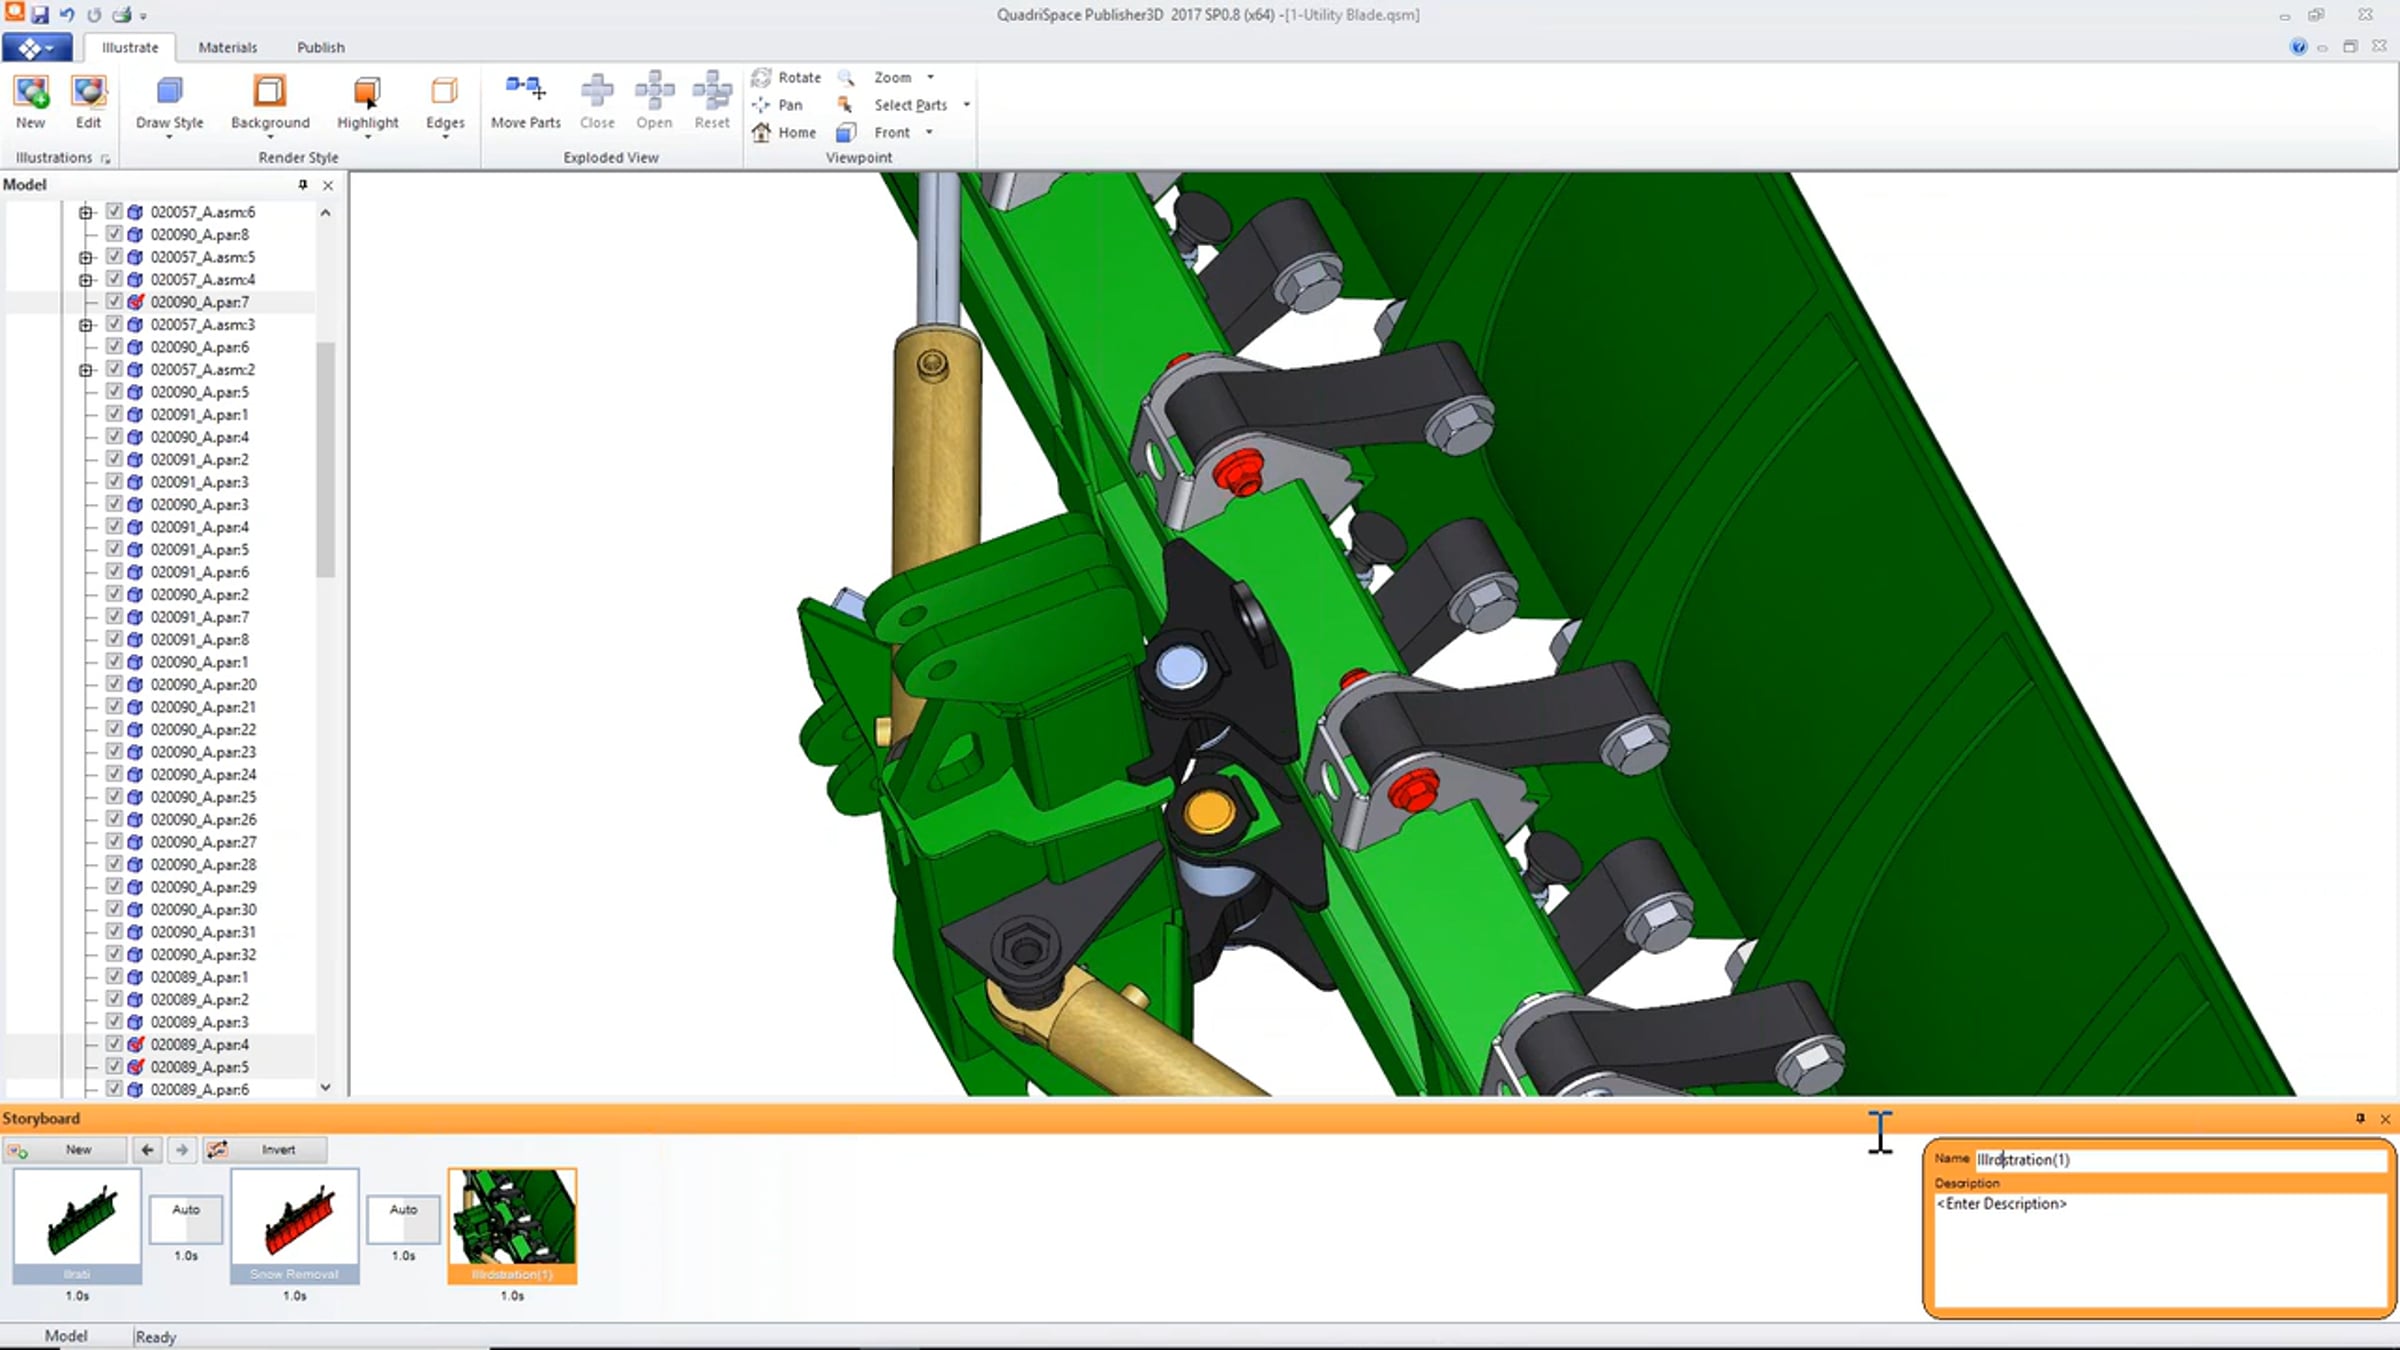Image resolution: width=2400 pixels, height=1350 pixels.
Task: Open the Illustrations group dialog launcher
Action: point(105,159)
